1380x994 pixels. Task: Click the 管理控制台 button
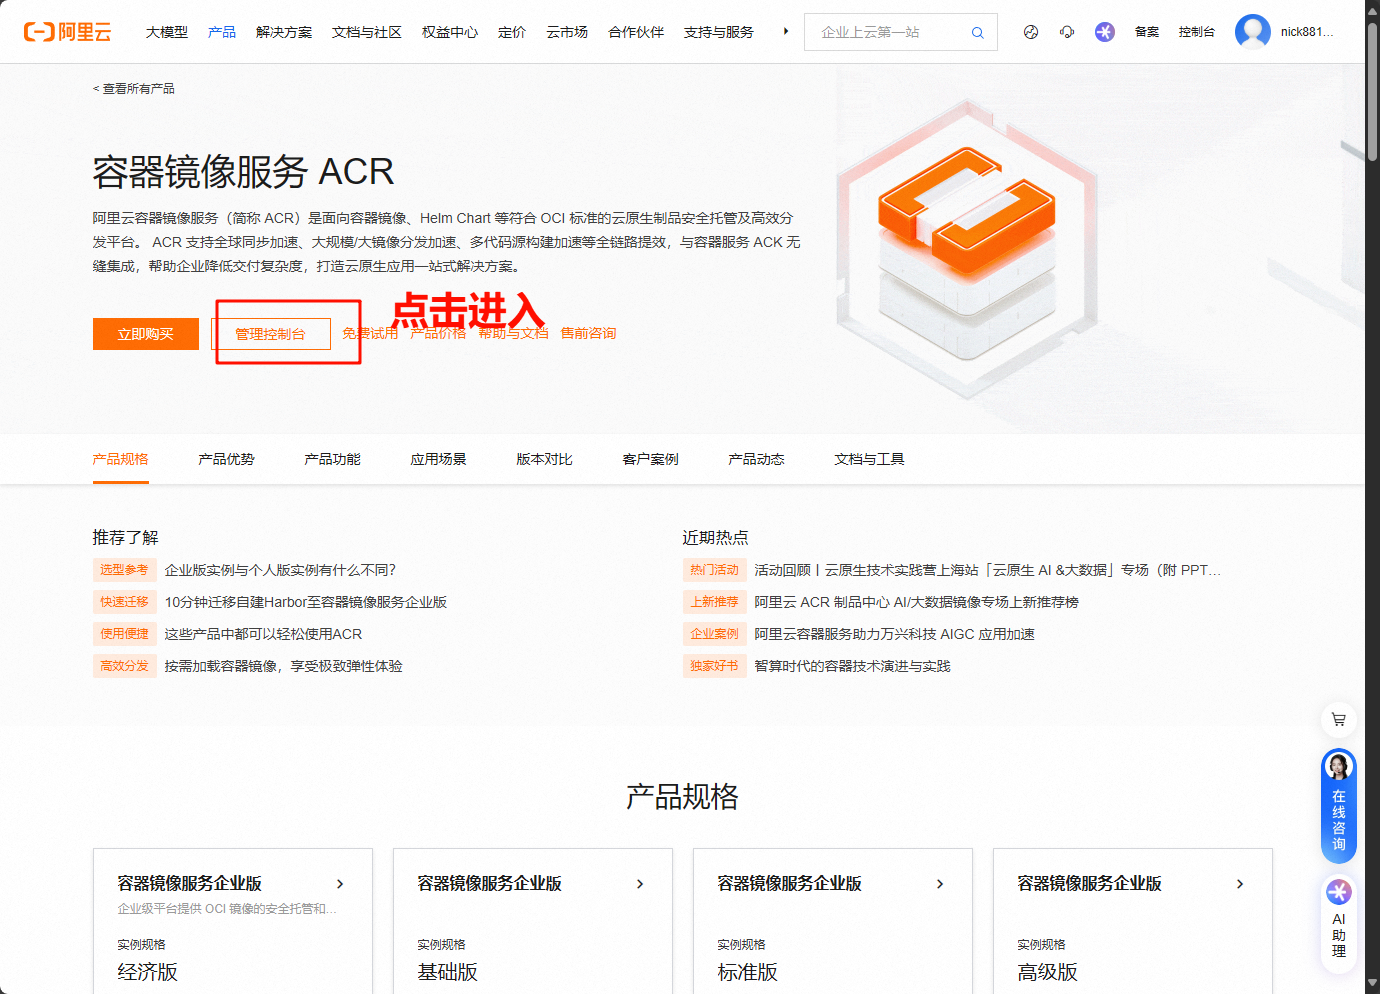click(271, 334)
